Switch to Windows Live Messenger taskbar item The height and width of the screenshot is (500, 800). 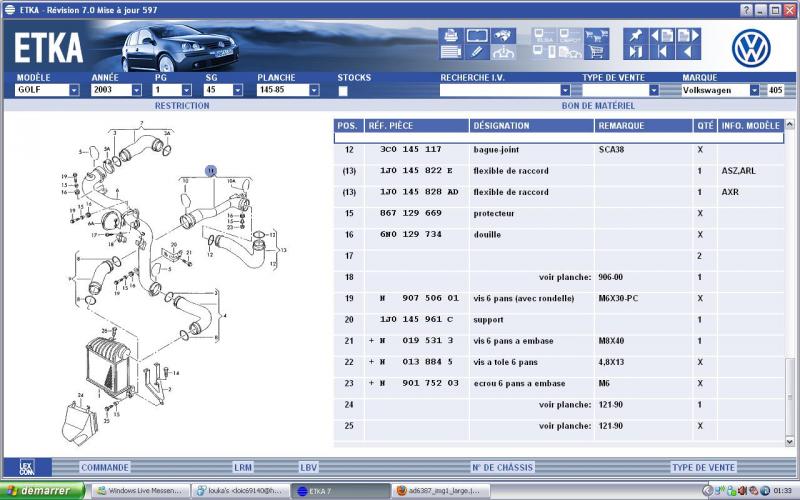[140, 491]
